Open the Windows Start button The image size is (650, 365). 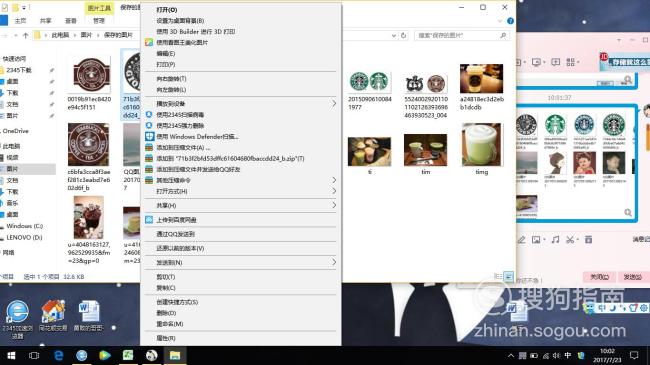click(x=11, y=355)
